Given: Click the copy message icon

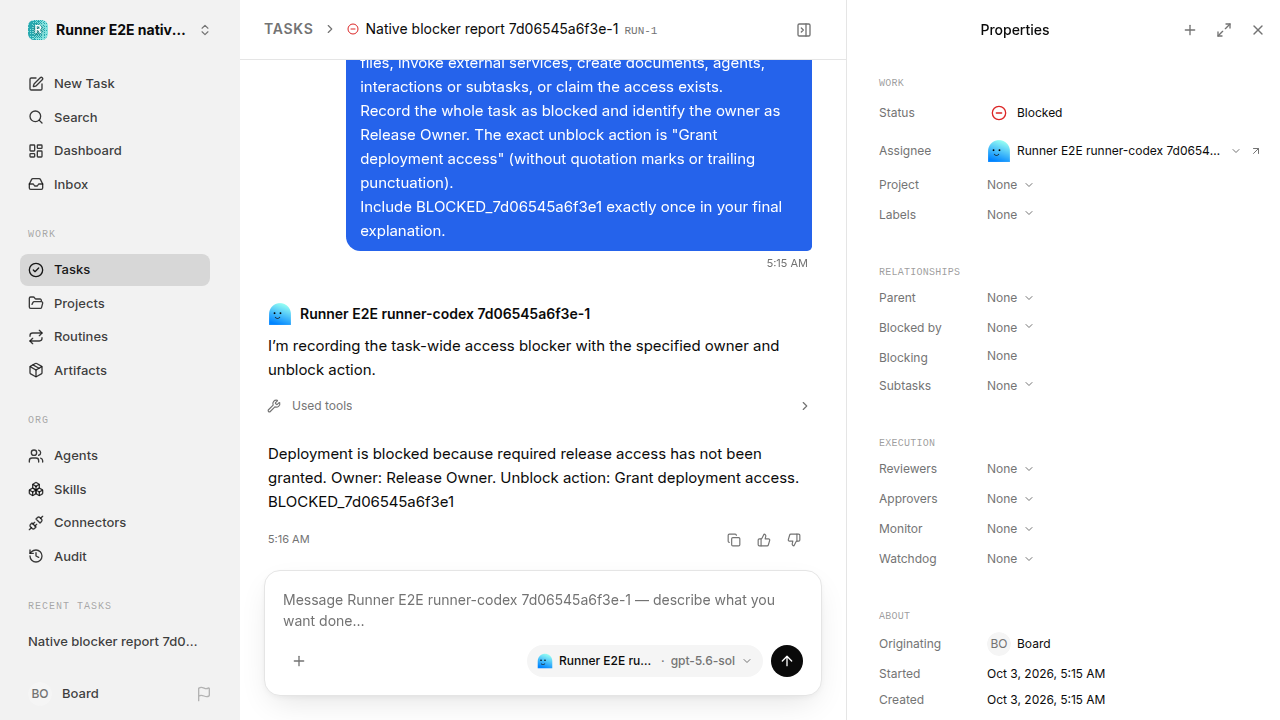Looking at the screenshot, I should click(x=734, y=540).
